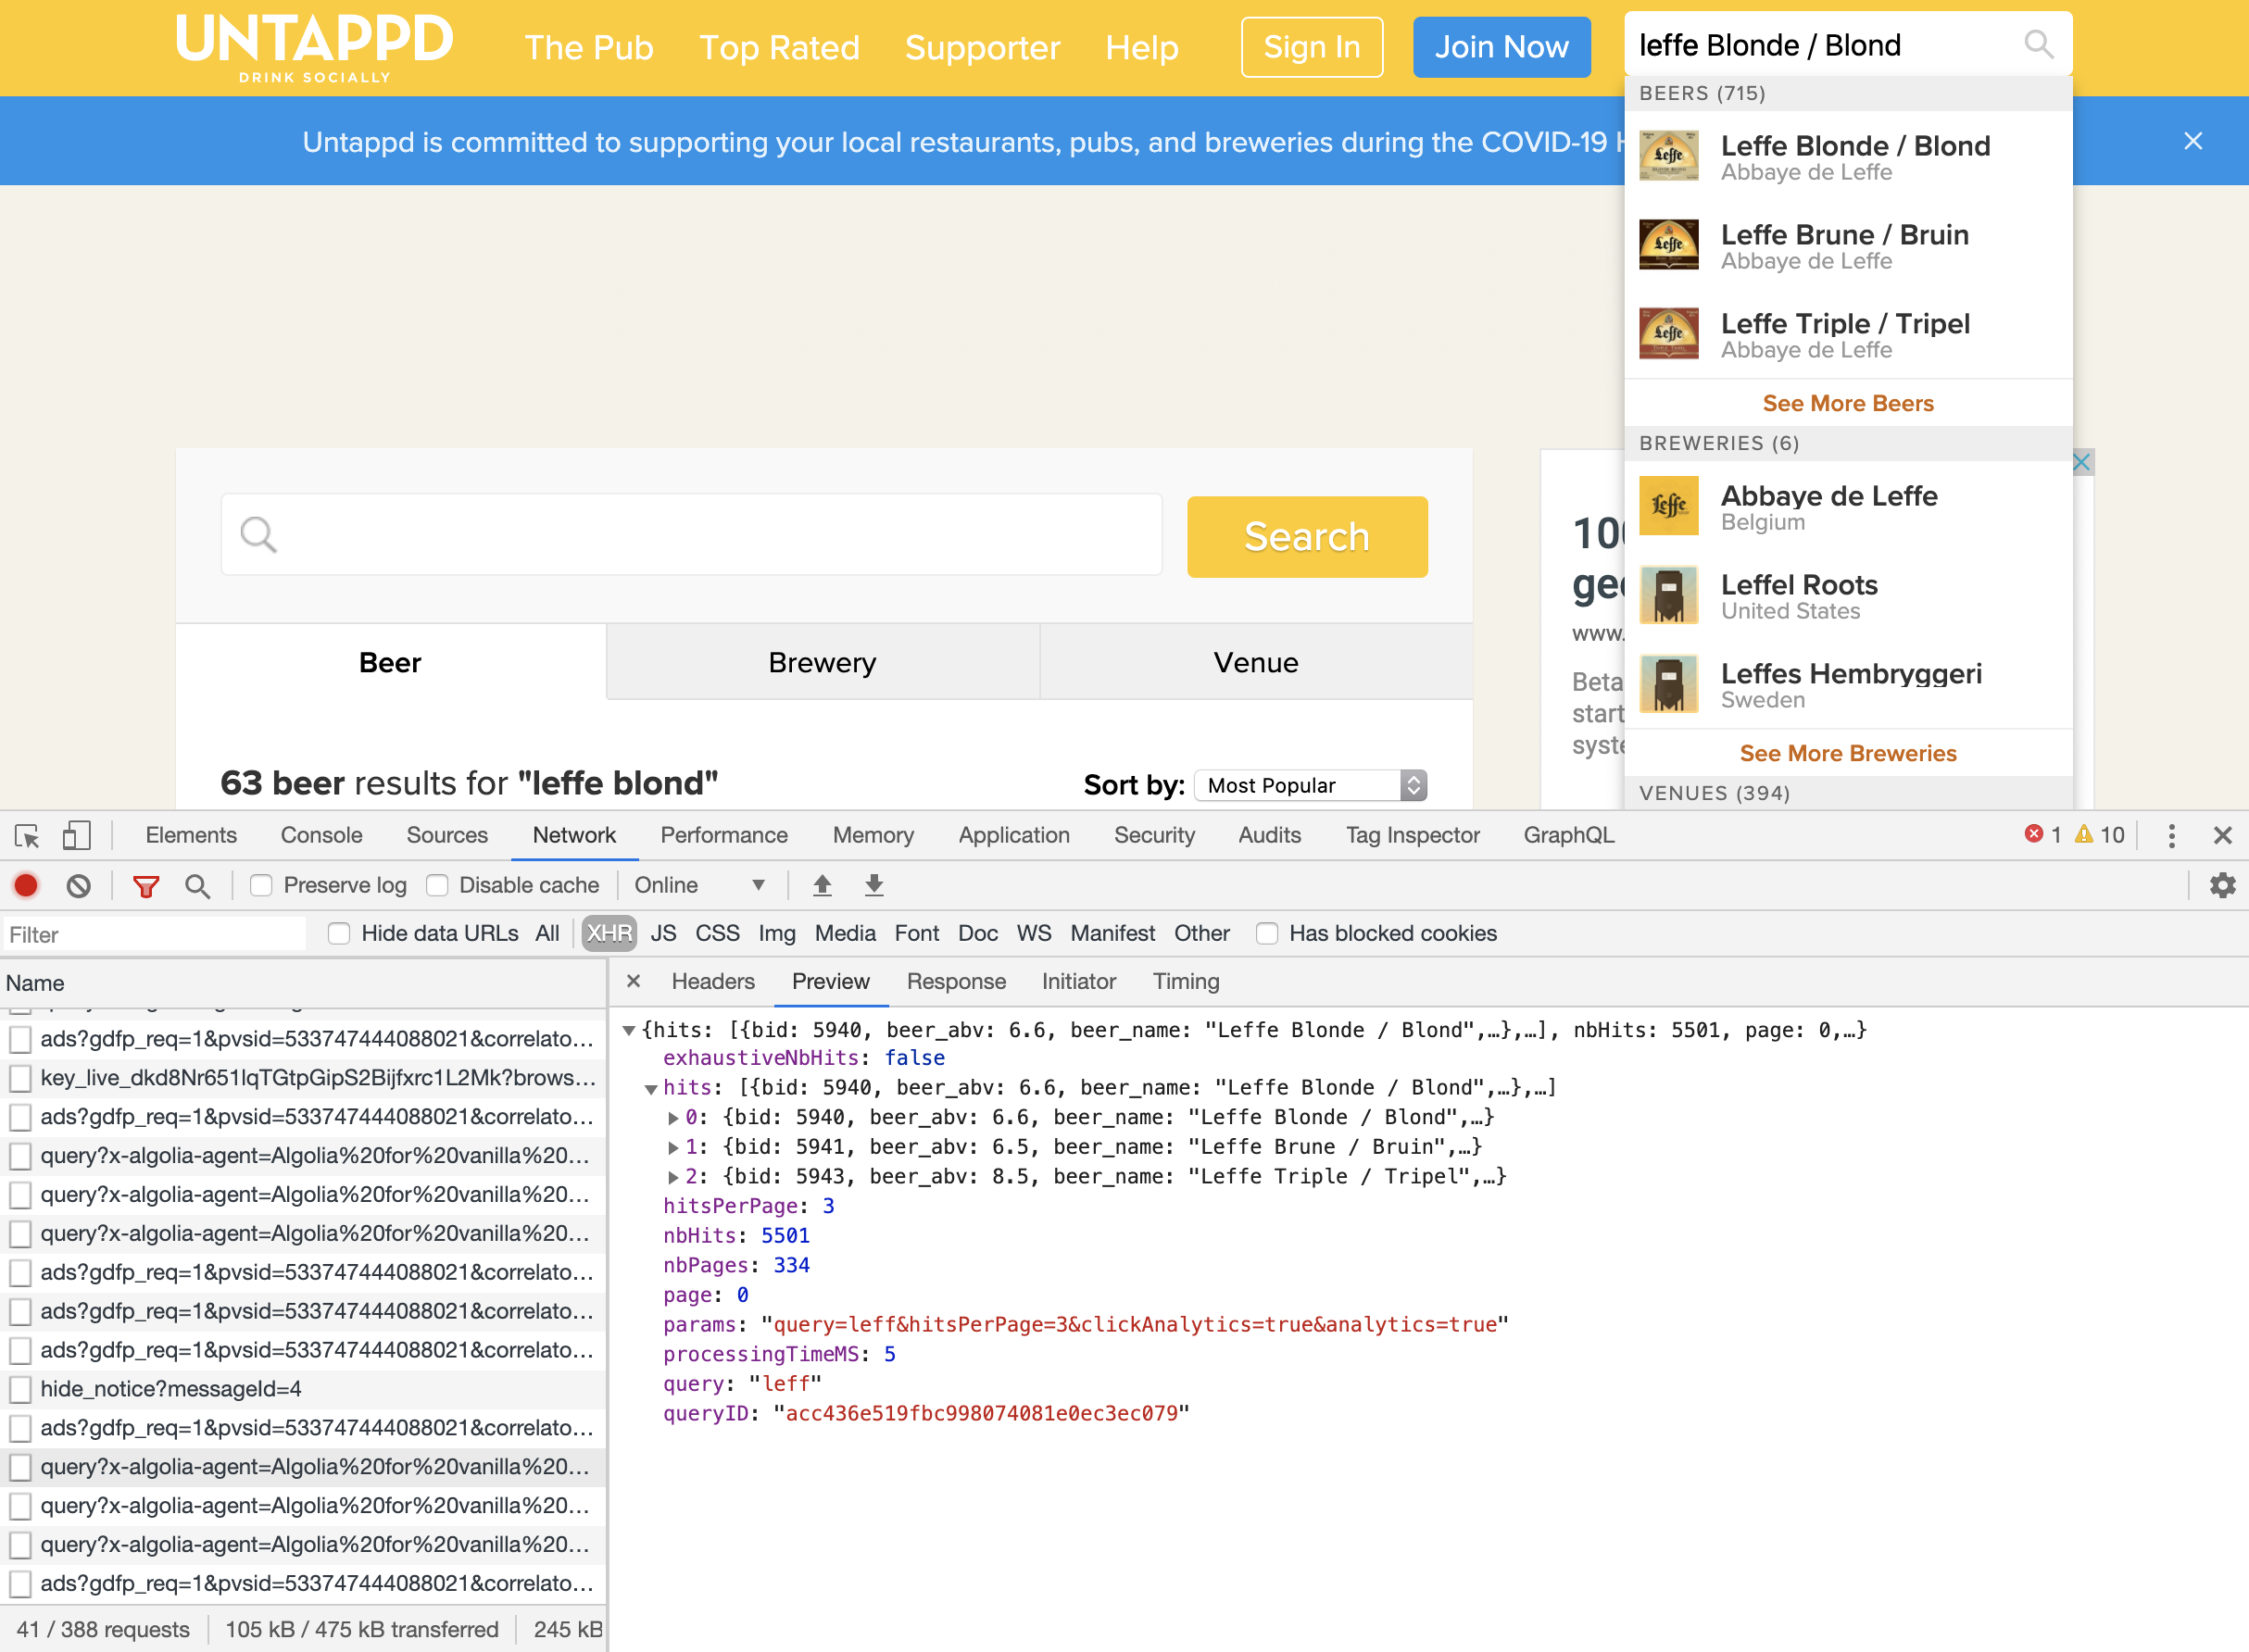This screenshot has width=2249, height=1652.
Task: Collapse the hits array
Action: pos(651,1088)
